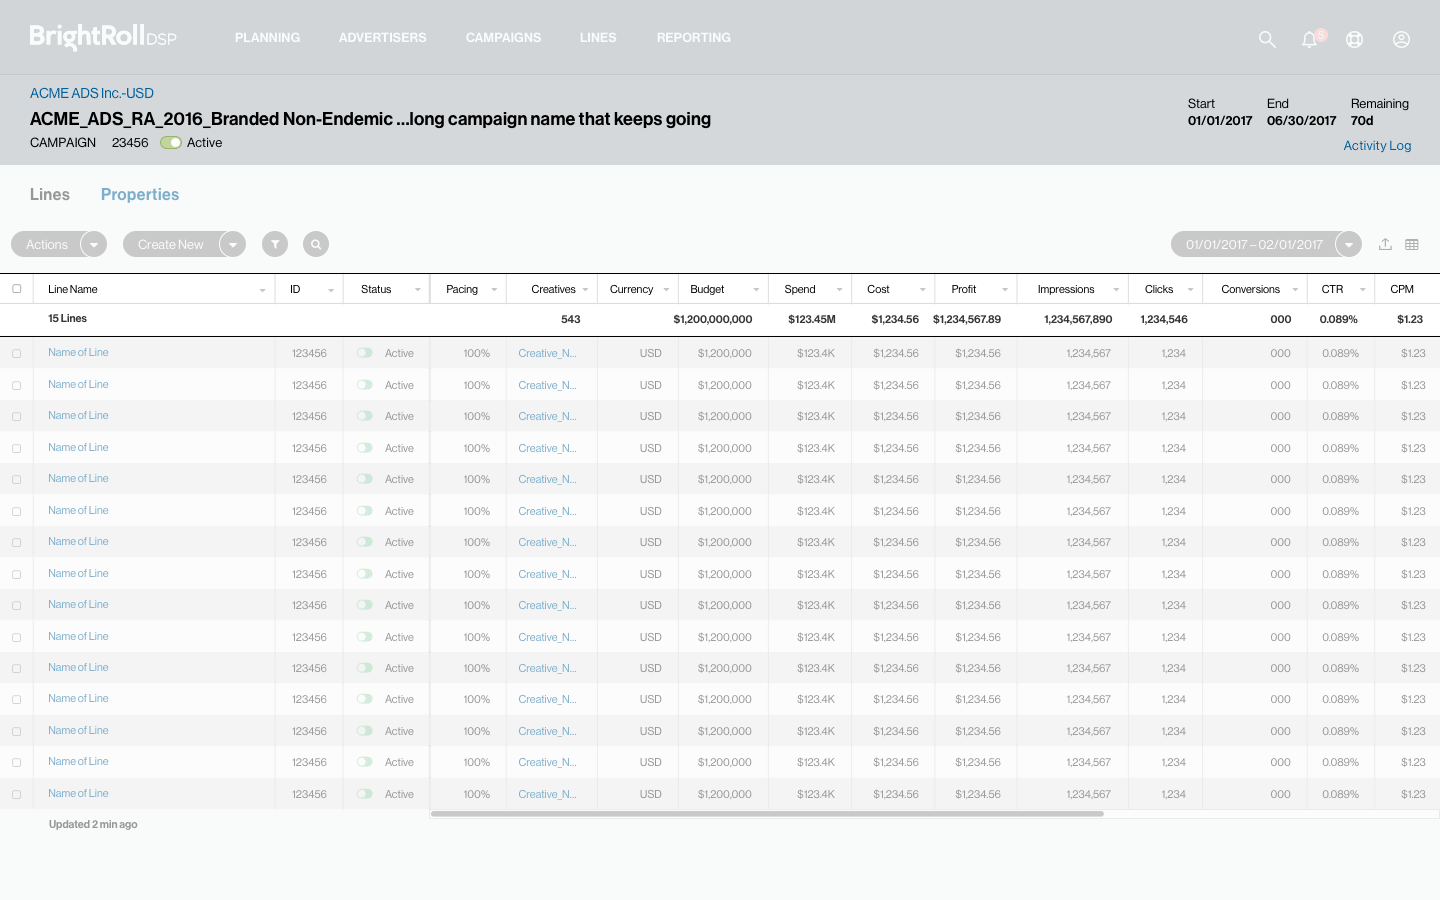The image size is (1440, 900).
Task: Check the select-all checkbox in table header
Action: tap(17, 288)
